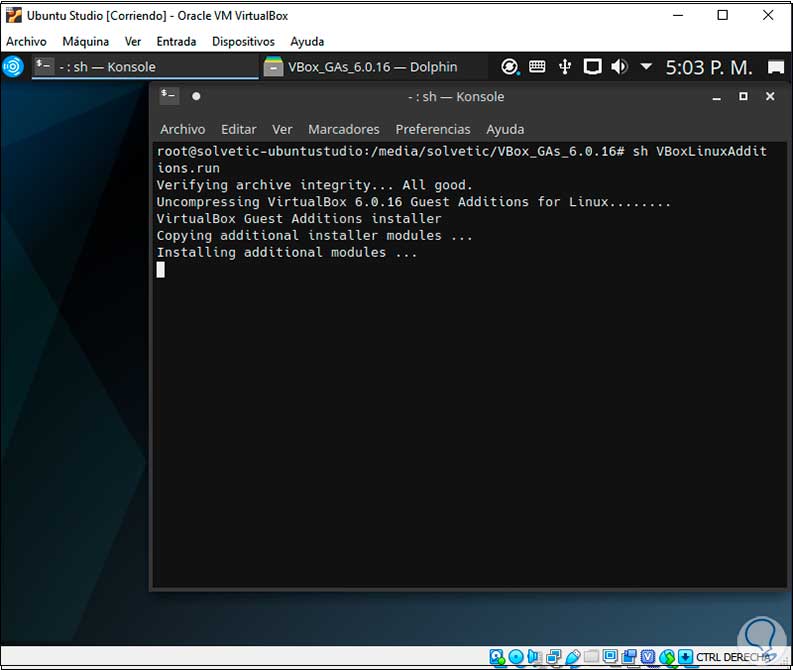The height and width of the screenshot is (670, 793).
Task: Open the USB device notifier tray icon
Action: pyautogui.click(x=565, y=67)
